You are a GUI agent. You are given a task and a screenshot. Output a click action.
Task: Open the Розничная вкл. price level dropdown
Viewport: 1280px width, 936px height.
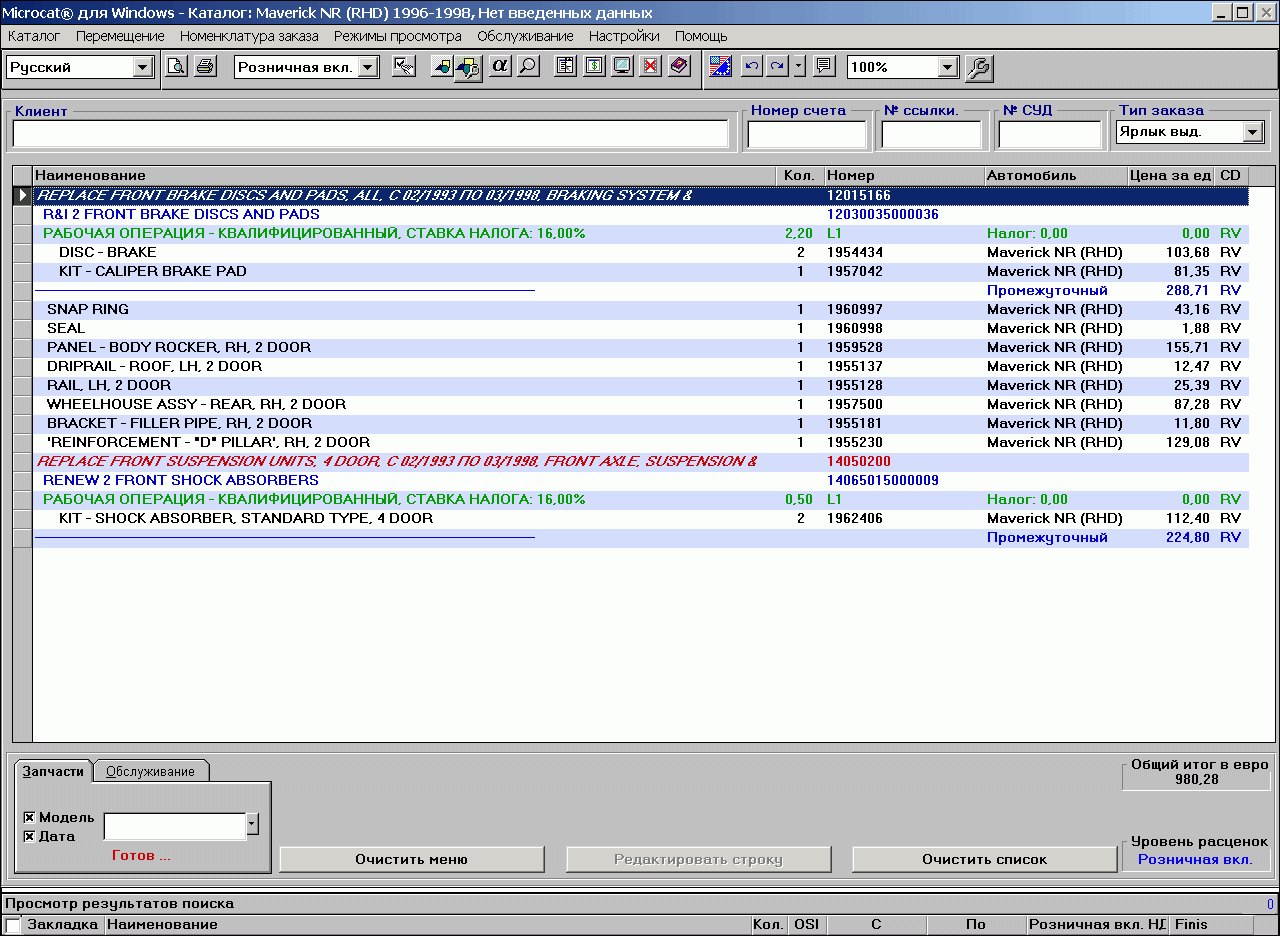(368, 67)
